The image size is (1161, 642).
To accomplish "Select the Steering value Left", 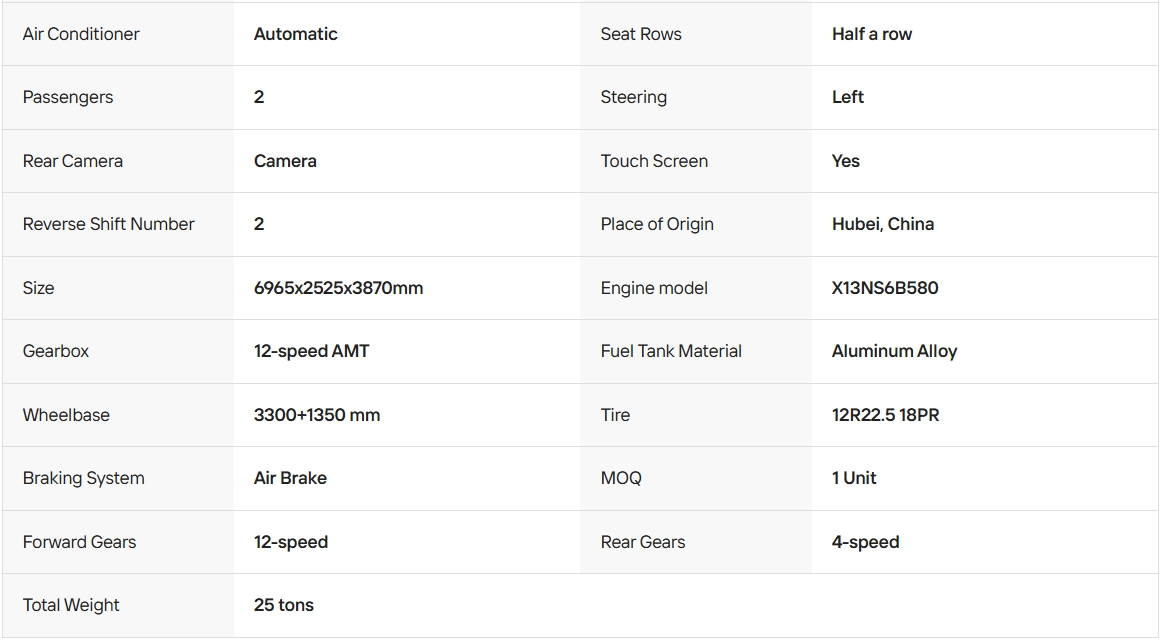I will 847,97.
